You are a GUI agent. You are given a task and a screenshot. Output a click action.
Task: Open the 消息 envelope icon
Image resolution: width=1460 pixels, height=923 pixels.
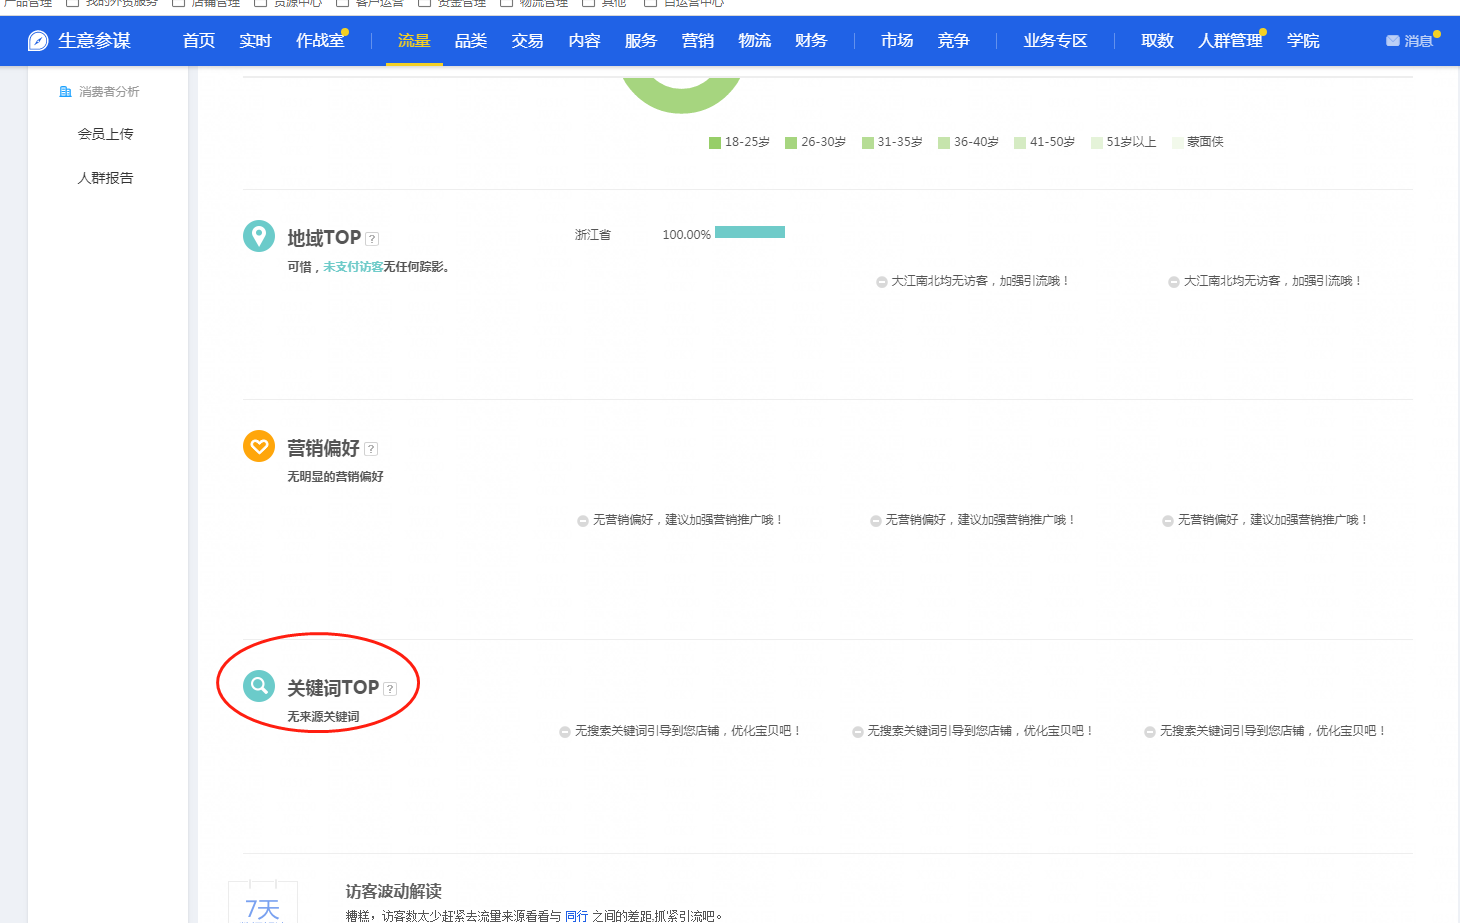pyautogui.click(x=1392, y=41)
